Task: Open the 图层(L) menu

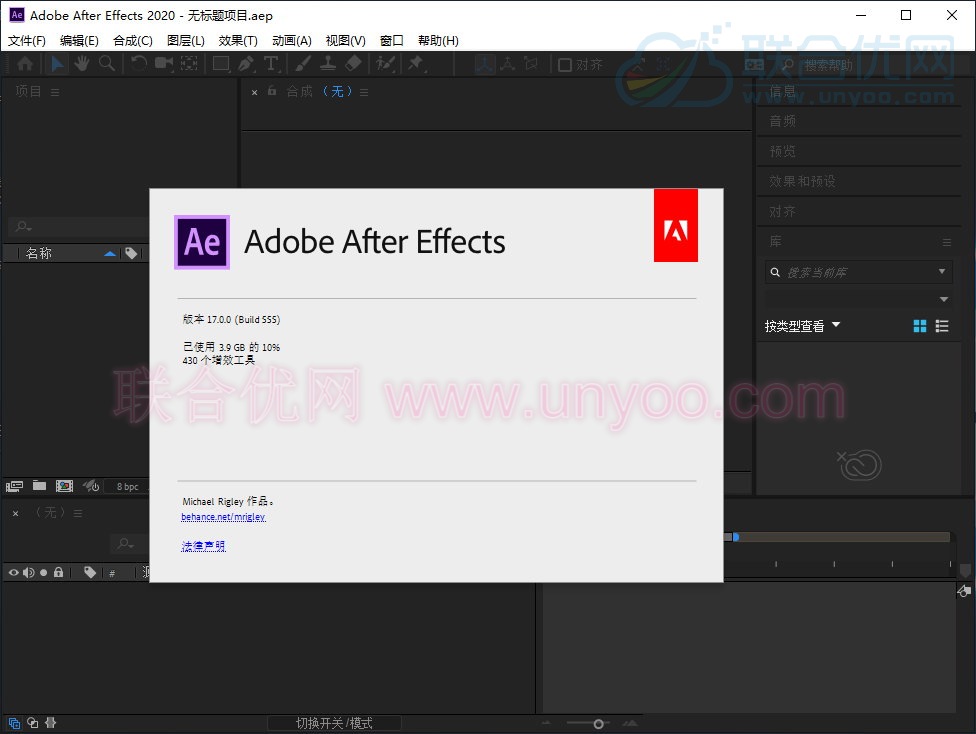Action: pos(185,40)
